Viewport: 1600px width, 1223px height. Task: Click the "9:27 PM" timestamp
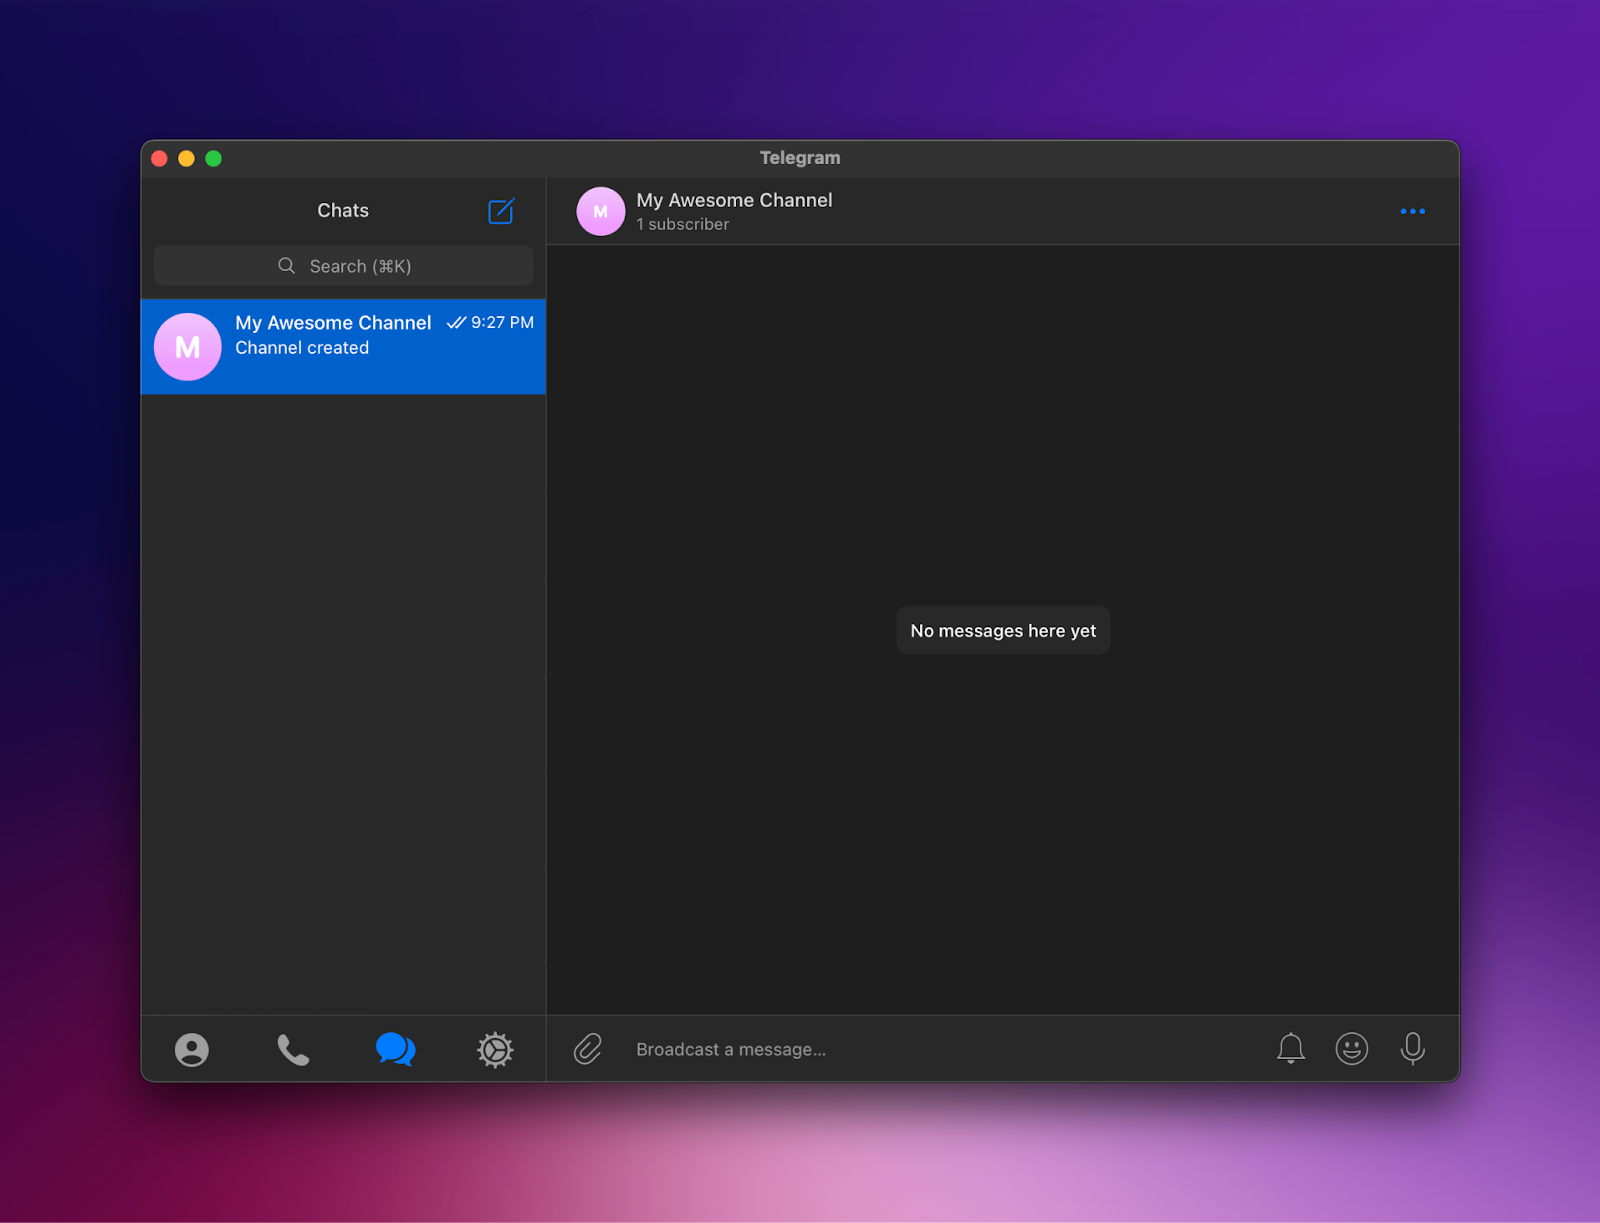(503, 322)
